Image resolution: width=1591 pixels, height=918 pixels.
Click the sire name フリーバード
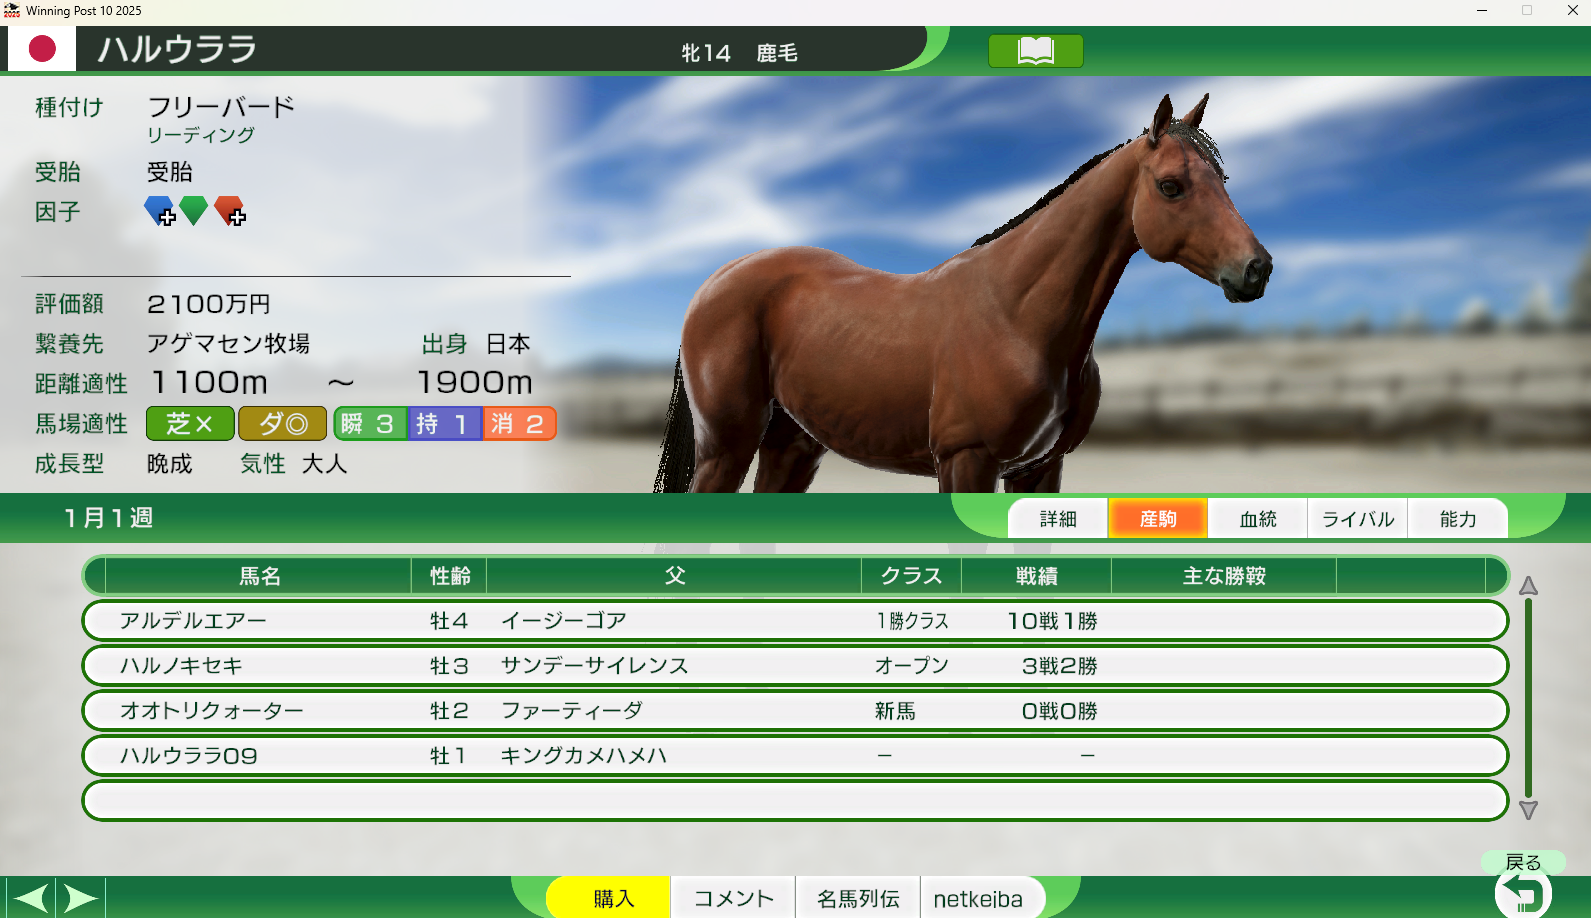pos(221,107)
